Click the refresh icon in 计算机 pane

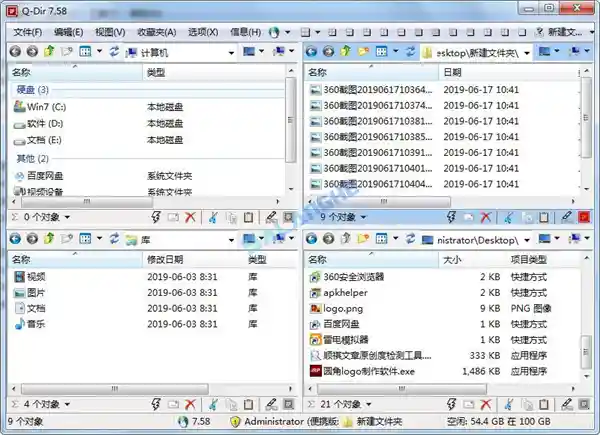coord(113,51)
